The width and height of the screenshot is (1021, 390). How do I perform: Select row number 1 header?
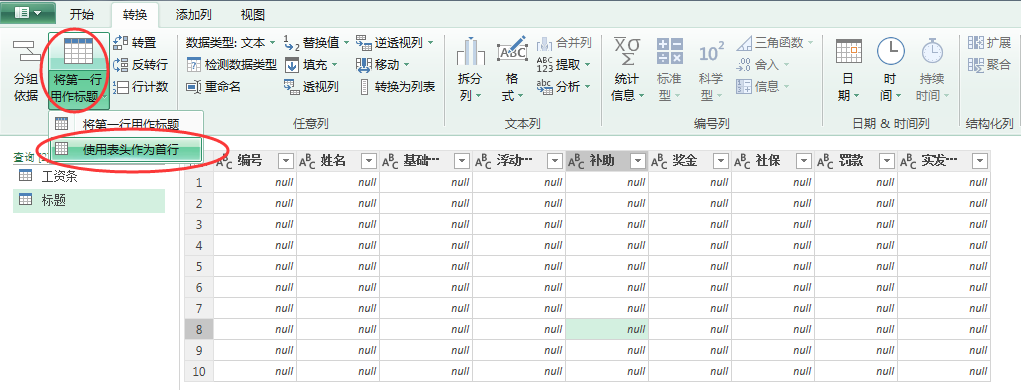199,183
